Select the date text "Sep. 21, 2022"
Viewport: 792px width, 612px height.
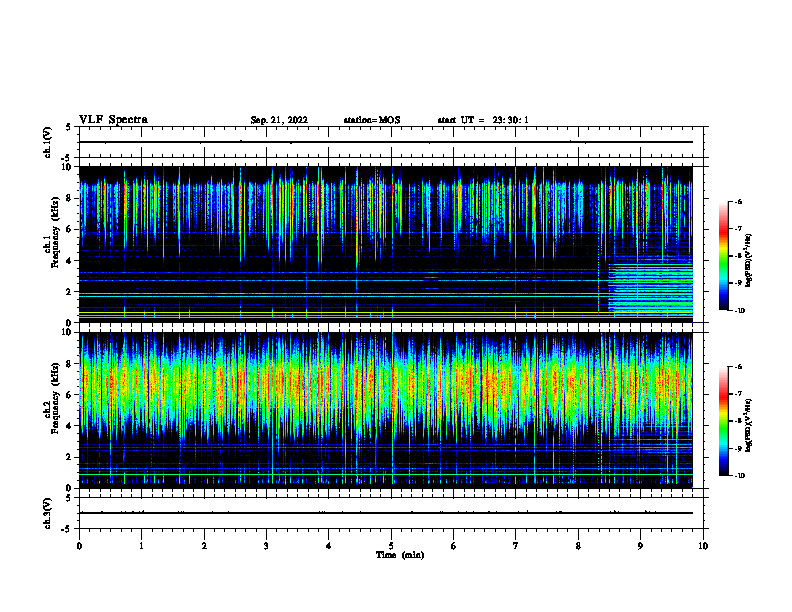pyautogui.click(x=279, y=120)
